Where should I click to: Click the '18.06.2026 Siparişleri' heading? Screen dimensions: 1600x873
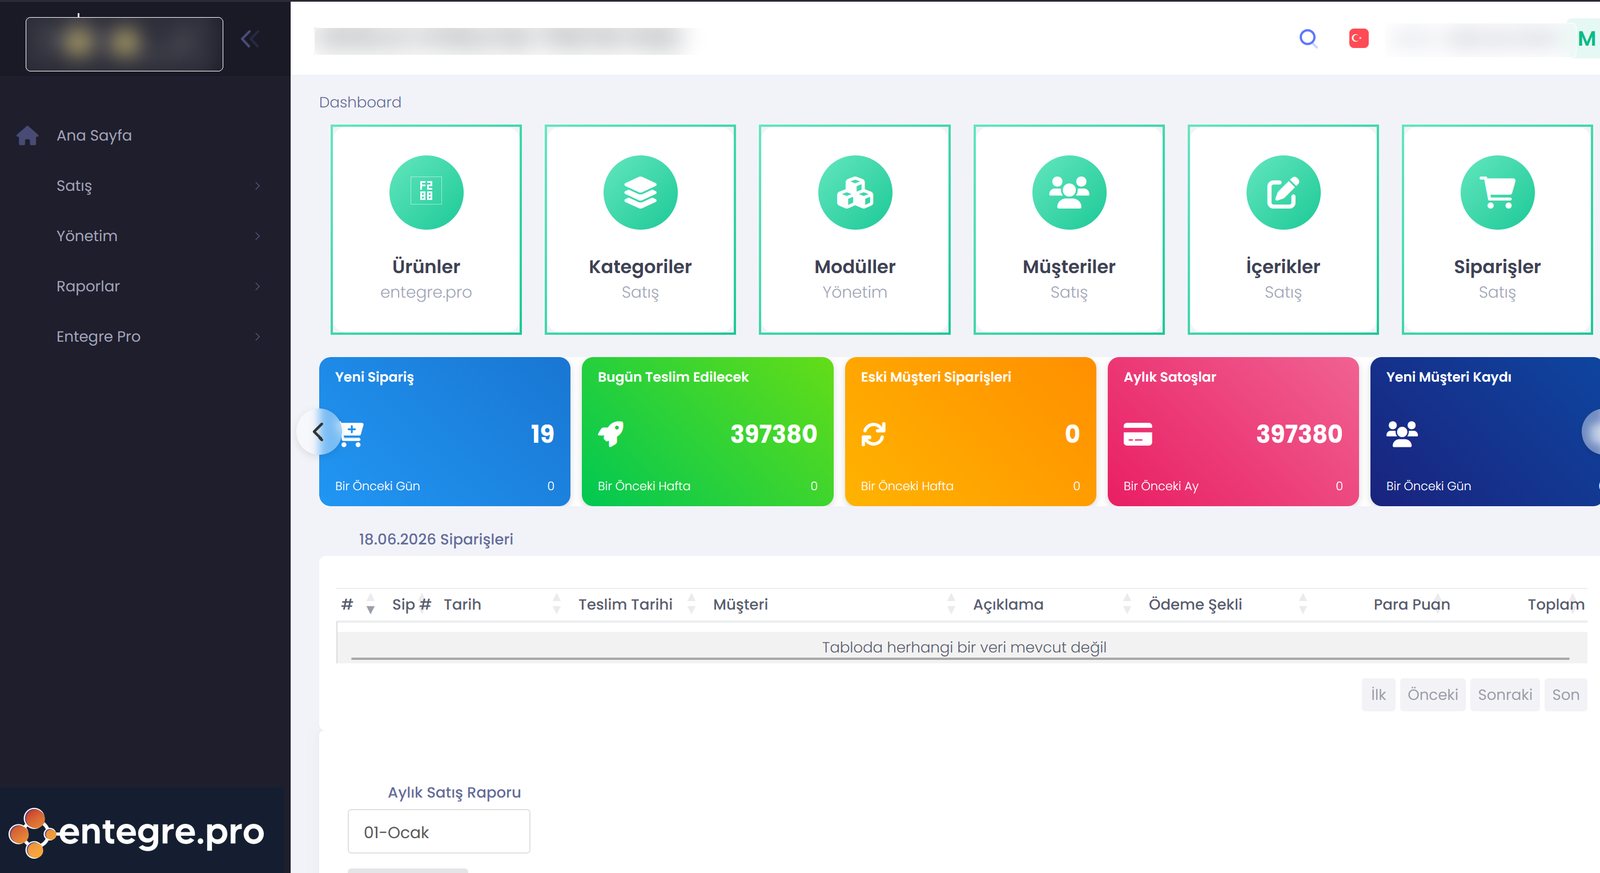[x=436, y=539]
